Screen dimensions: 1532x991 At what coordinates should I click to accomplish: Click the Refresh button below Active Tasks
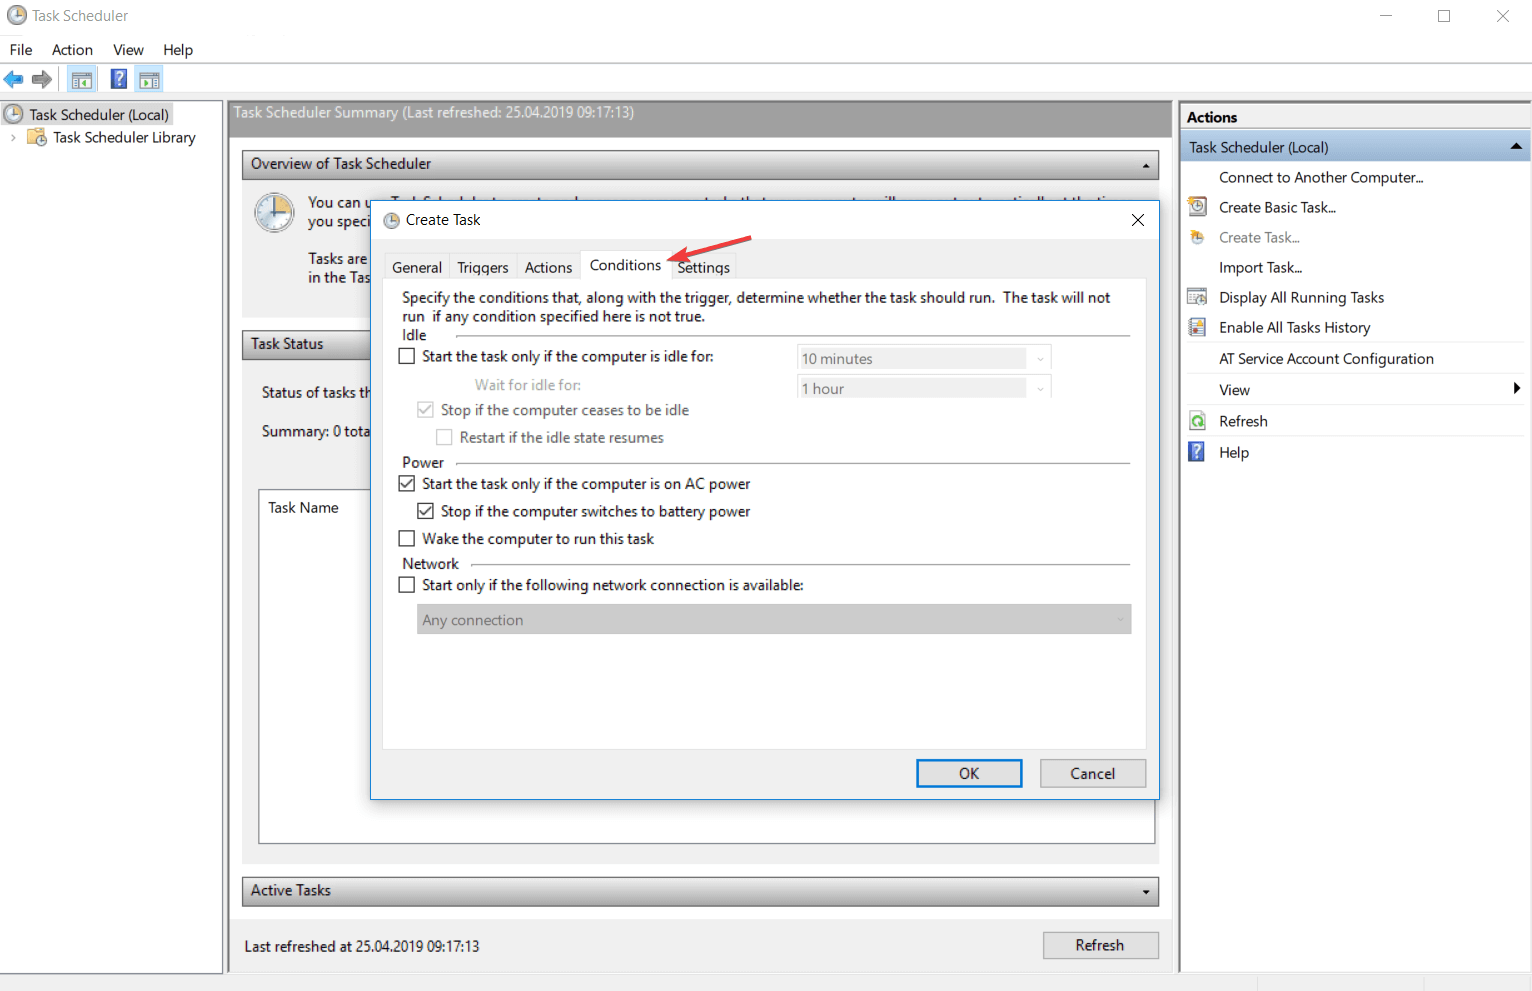[x=1100, y=945]
